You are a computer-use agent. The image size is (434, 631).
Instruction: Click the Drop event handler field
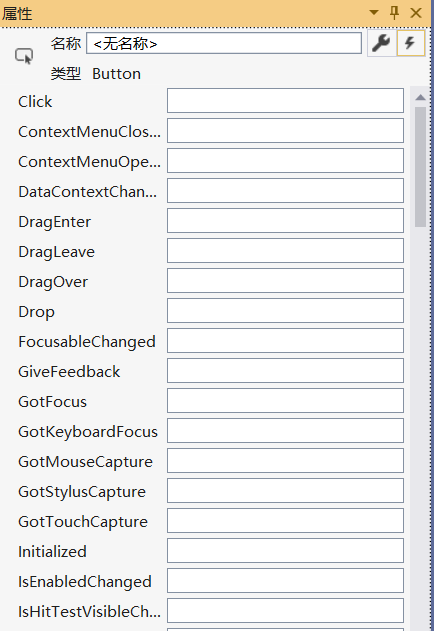tap(285, 311)
